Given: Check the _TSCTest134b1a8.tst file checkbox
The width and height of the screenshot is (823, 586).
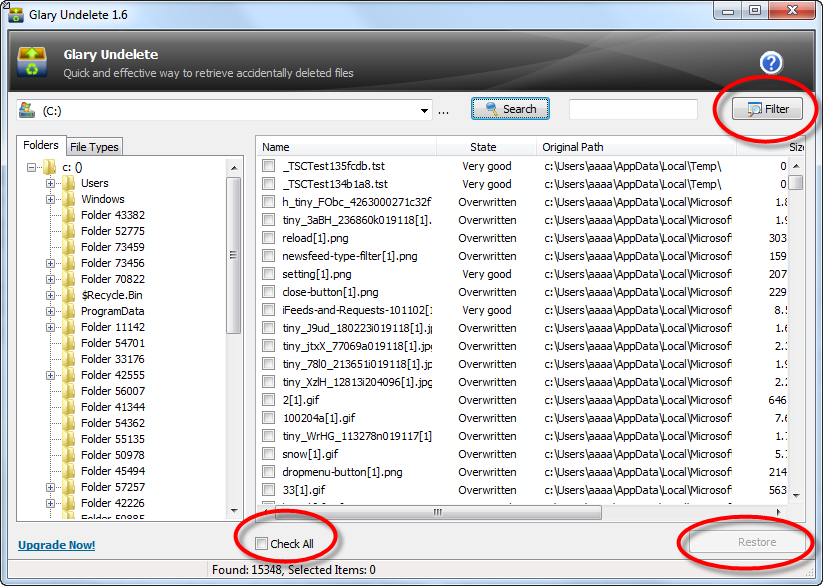Looking at the screenshot, I should click(268, 184).
